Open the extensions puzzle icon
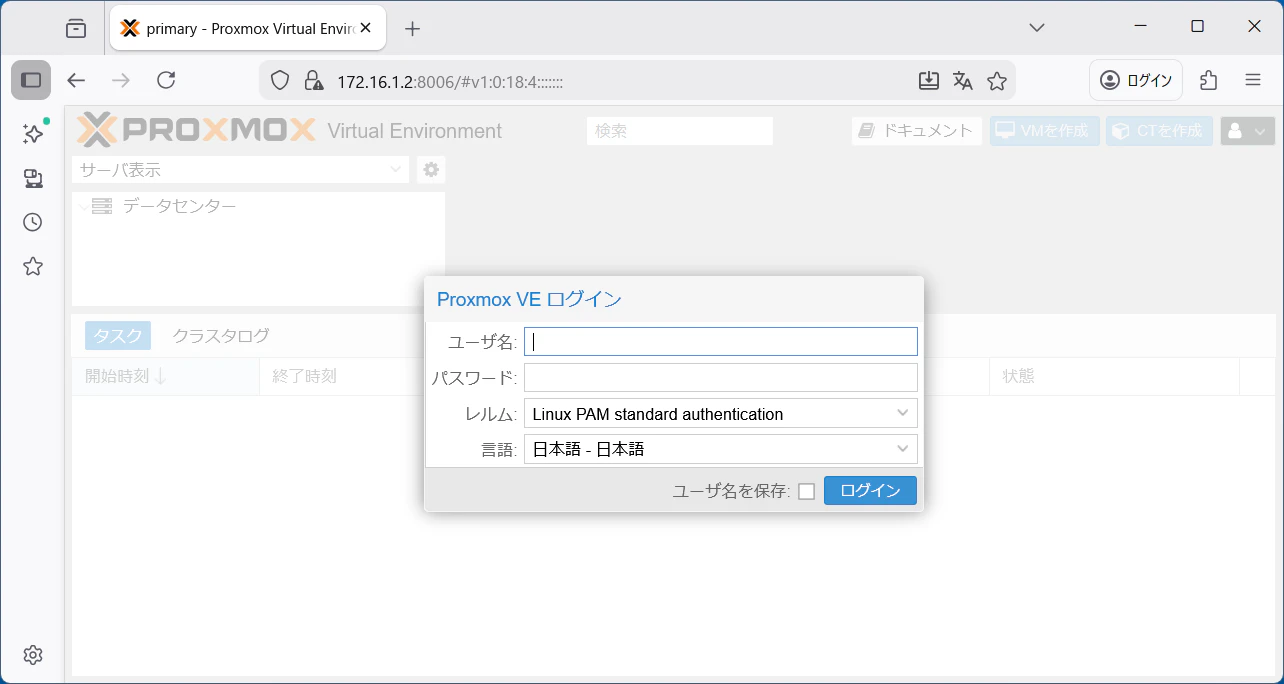Viewport: 1284px width, 684px height. (x=1209, y=80)
